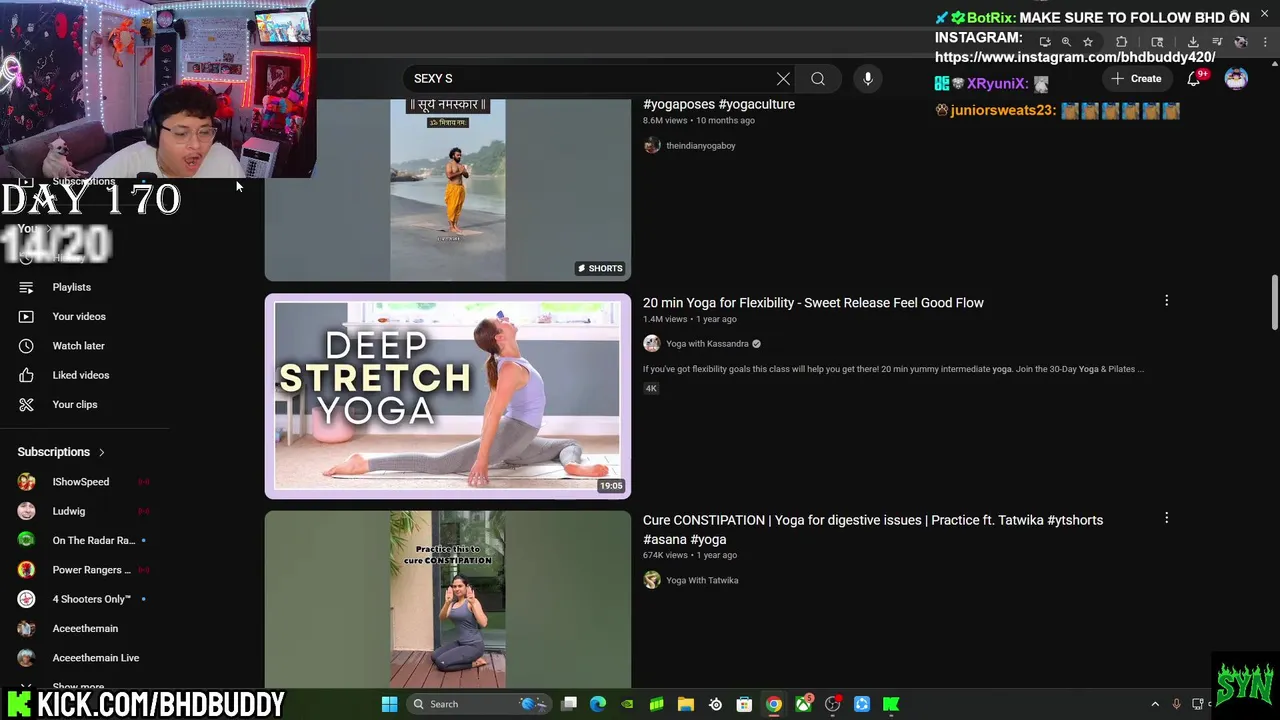Click the cure constipation Shorts thumbnail
The image size is (1280, 720).
coord(448,599)
